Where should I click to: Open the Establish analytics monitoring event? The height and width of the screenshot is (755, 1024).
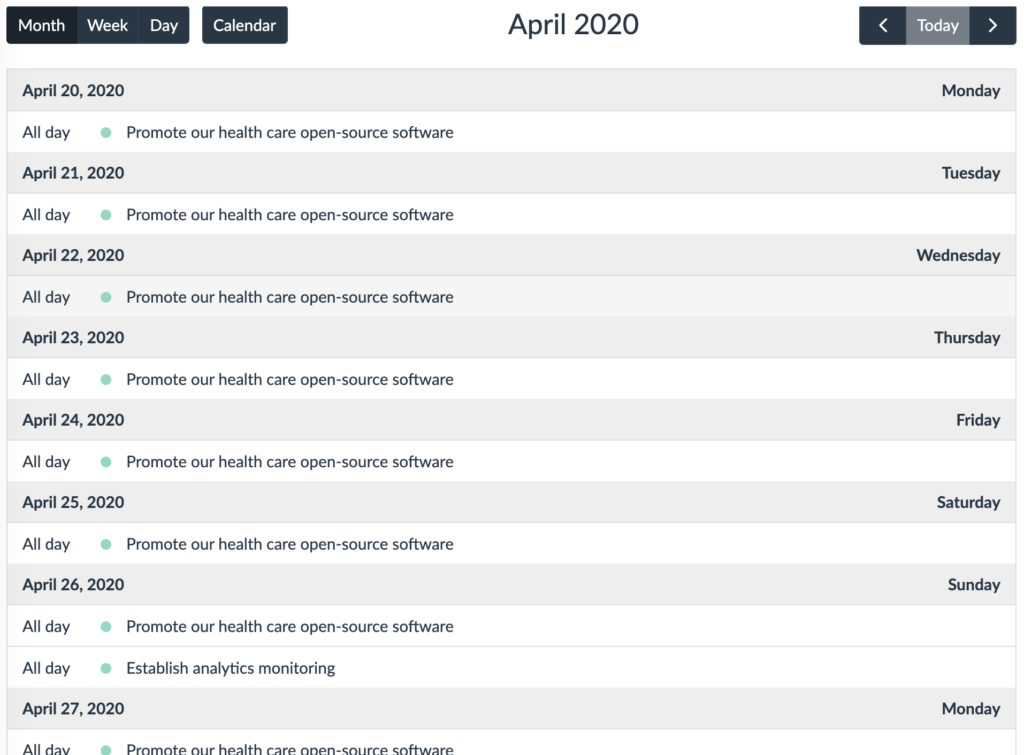[x=230, y=668]
